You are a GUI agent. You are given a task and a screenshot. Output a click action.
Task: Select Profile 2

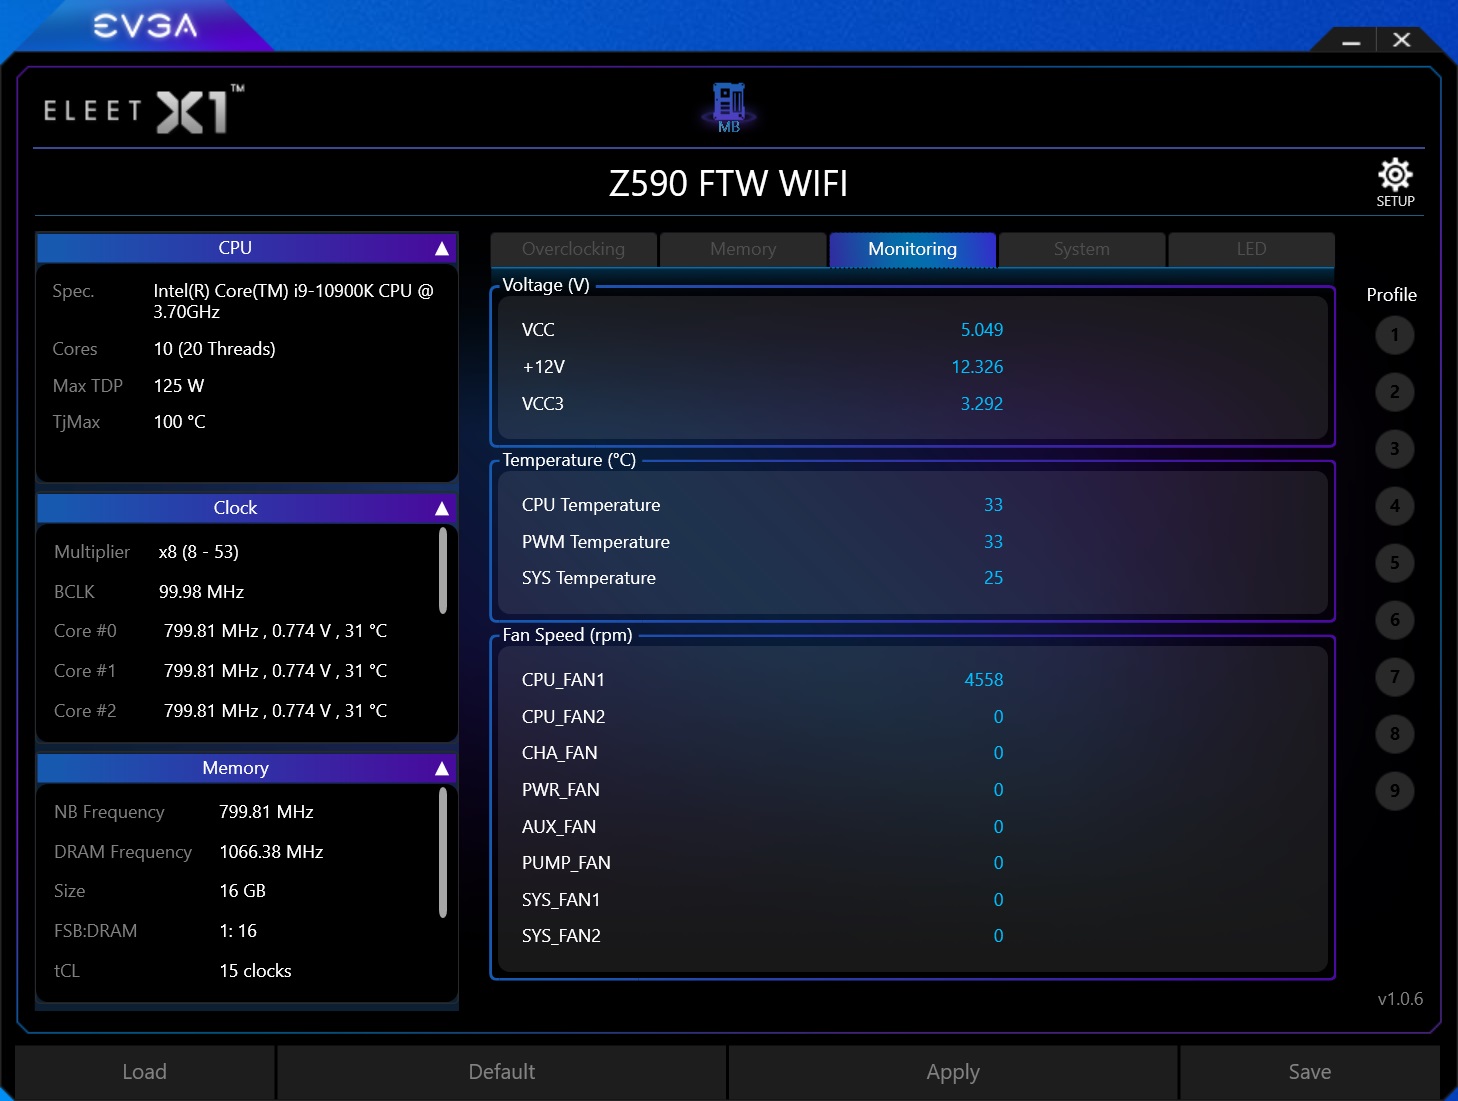[x=1394, y=392]
